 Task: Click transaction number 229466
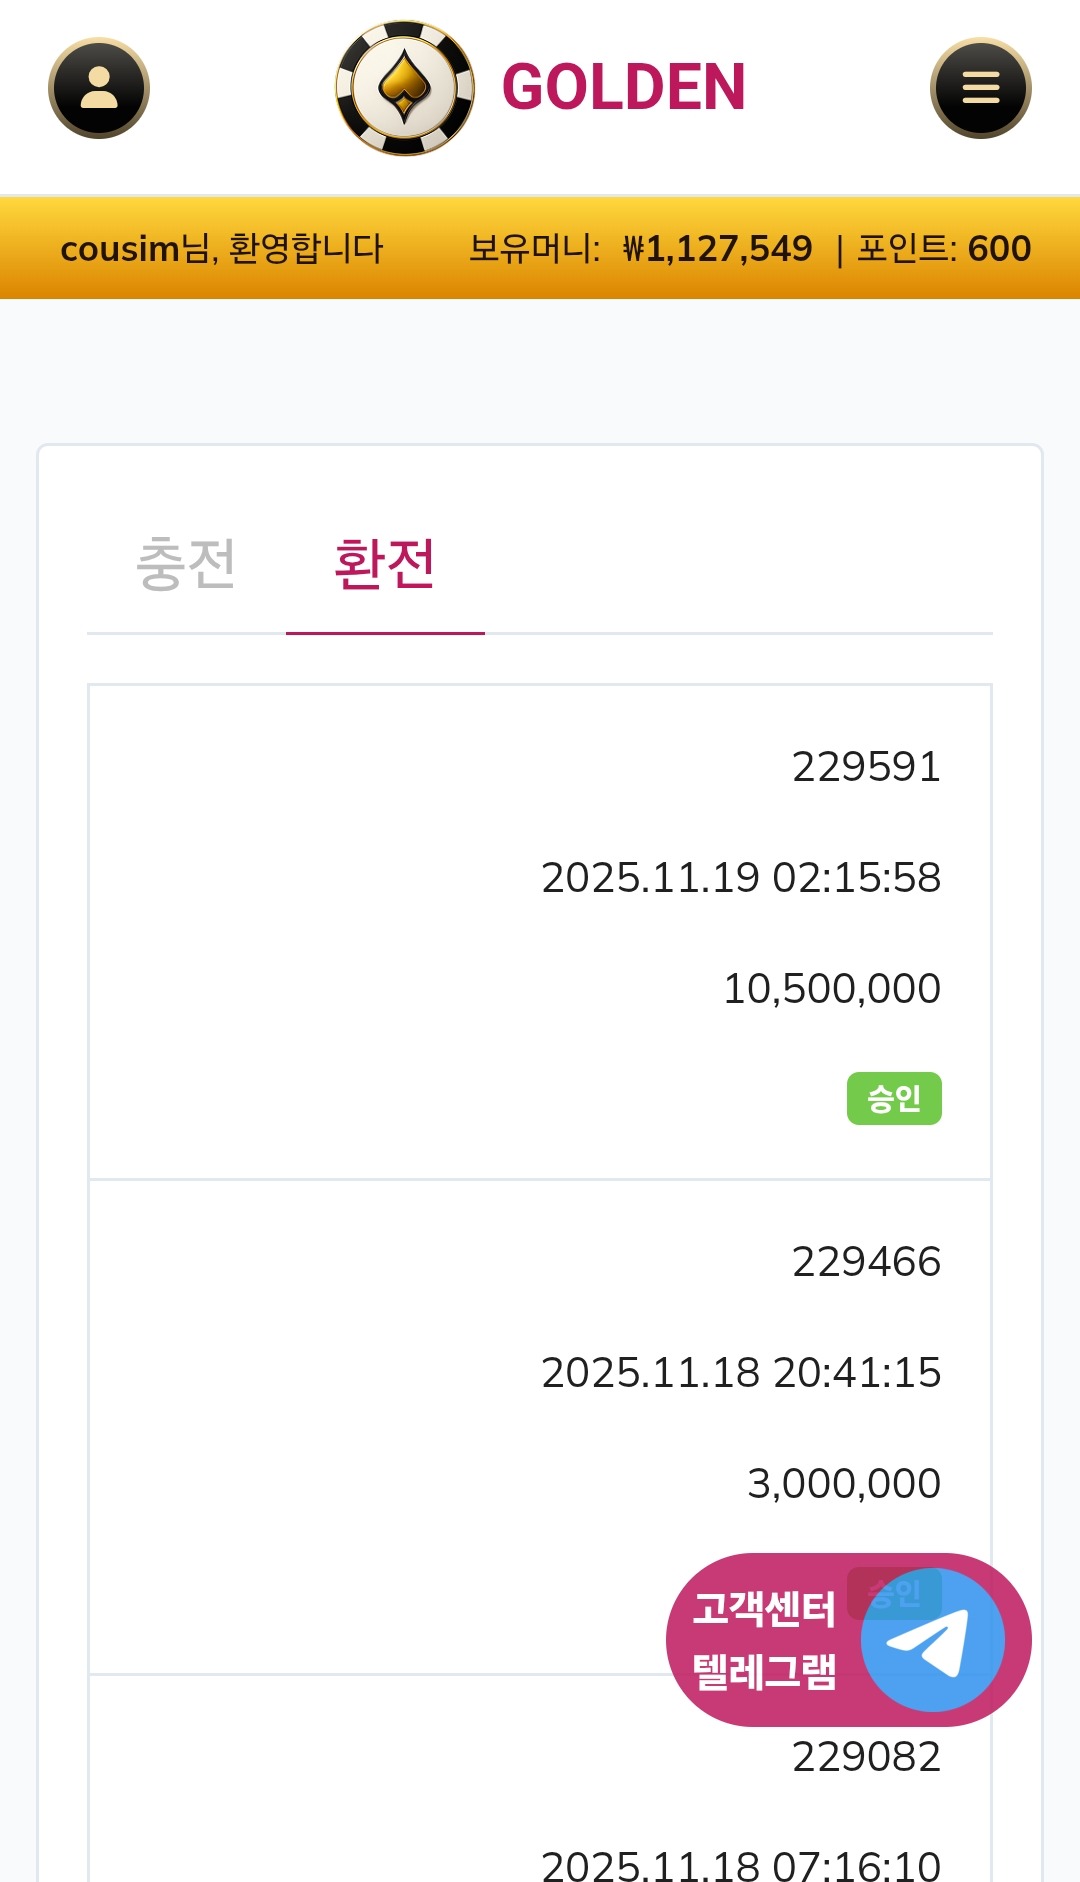pyautogui.click(x=866, y=1262)
